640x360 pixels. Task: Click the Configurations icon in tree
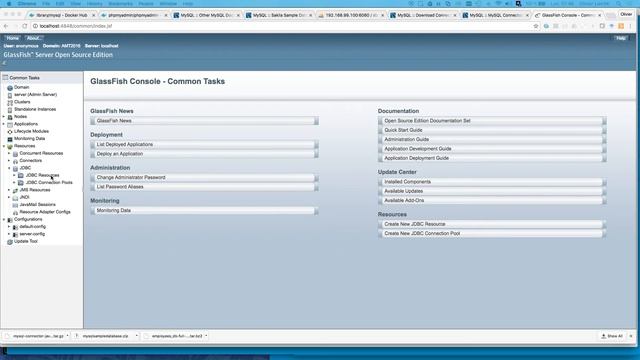[x=10, y=220]
